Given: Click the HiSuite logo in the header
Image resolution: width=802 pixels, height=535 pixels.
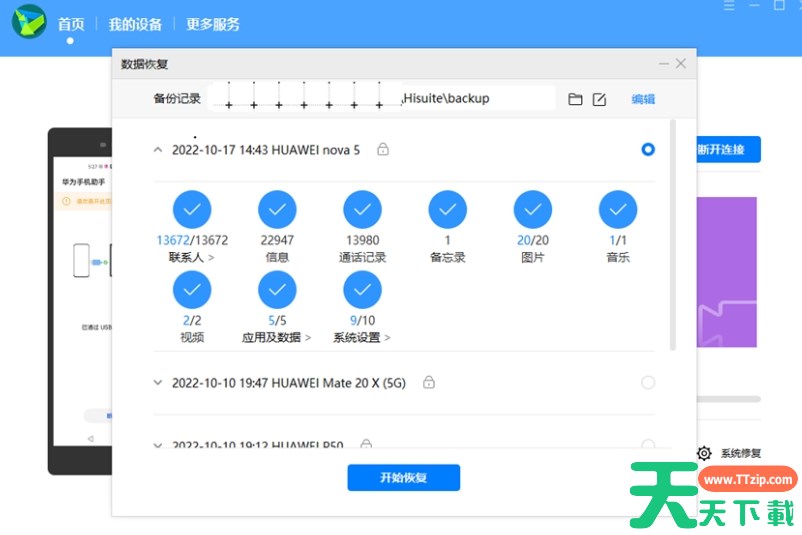Looking at the screenshot, I should [x=29, y=22].
